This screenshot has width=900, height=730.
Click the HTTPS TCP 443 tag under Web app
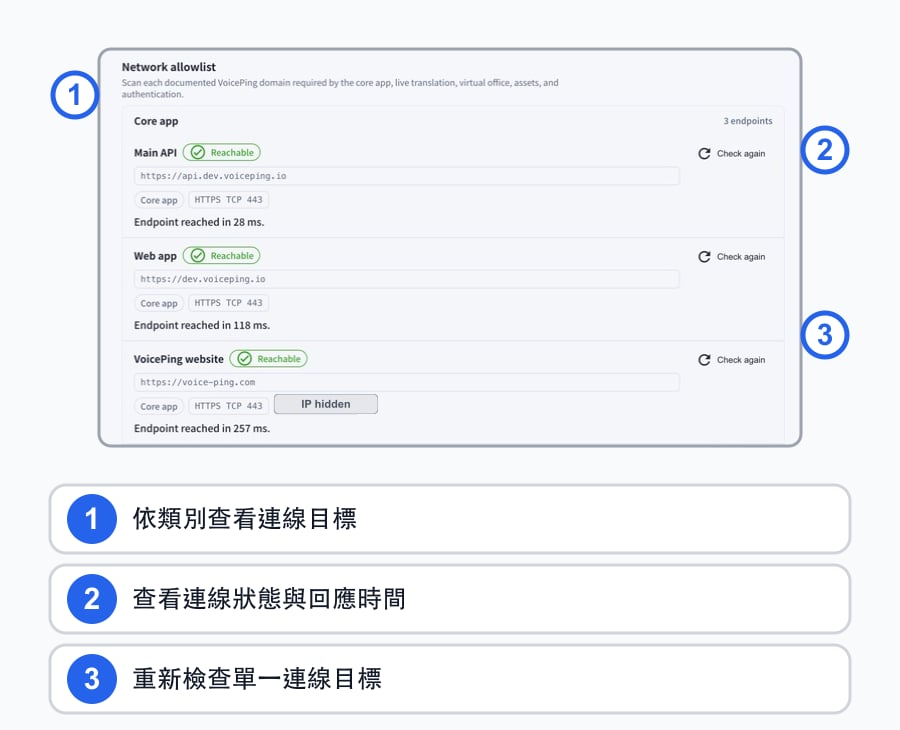[x=228, y=303]
